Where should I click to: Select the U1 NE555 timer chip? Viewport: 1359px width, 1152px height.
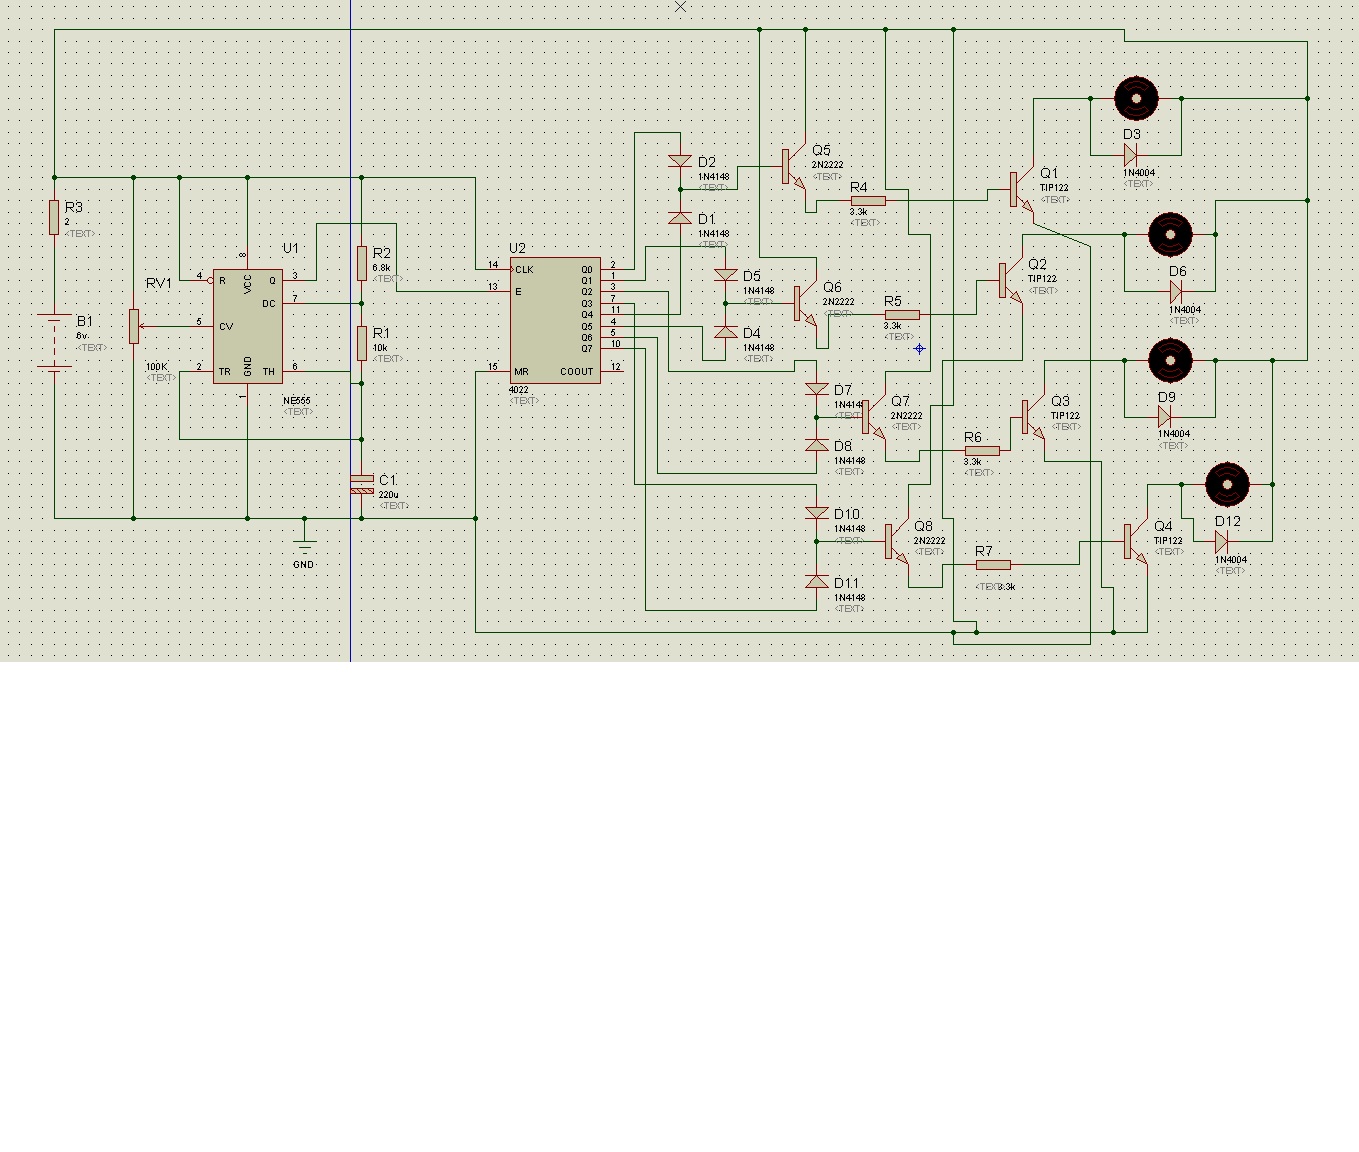click(247, 326)
